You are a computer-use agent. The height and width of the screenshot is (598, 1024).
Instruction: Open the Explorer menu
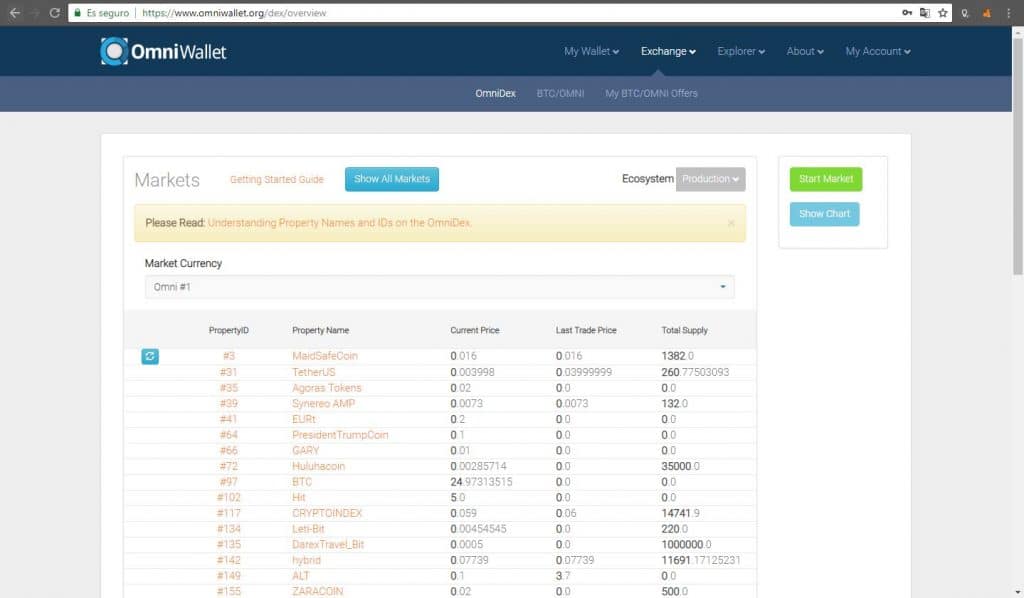click(x=741, y=51)
